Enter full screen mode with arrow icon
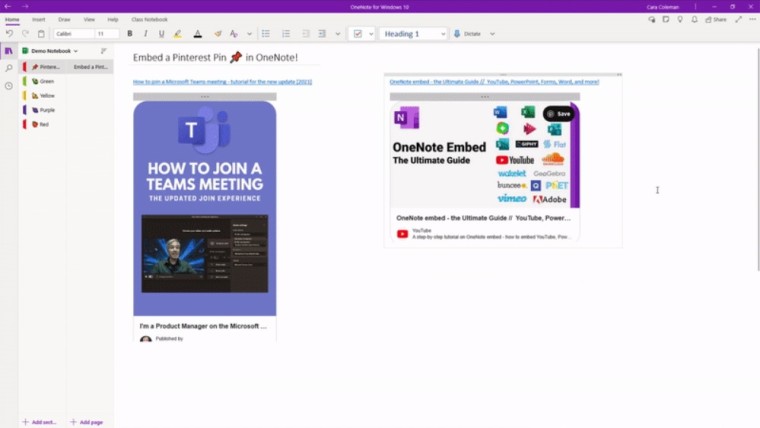The image size is (760, 428). point(738,19)
